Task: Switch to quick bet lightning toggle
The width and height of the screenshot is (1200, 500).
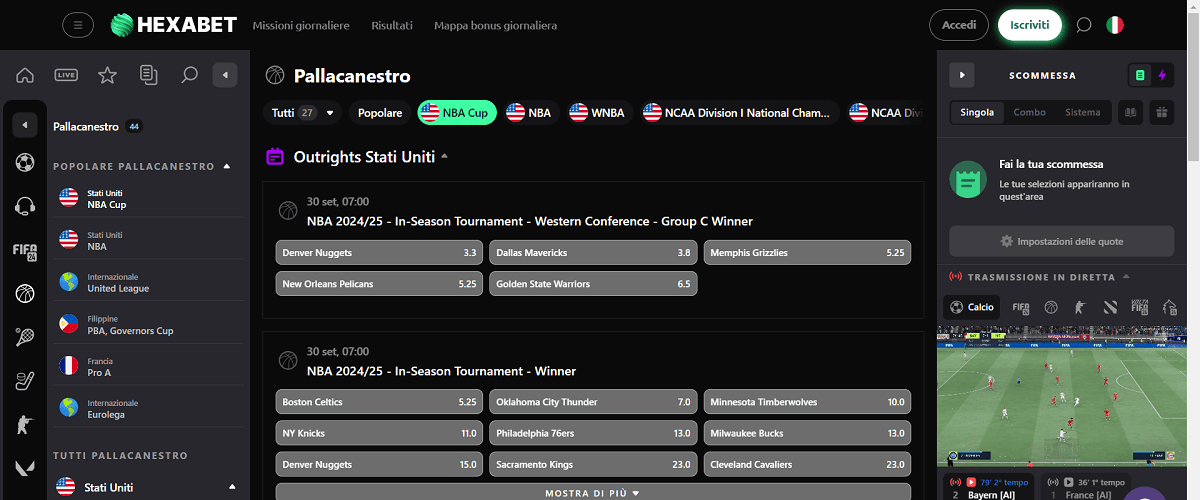Action: (1162, 75)
